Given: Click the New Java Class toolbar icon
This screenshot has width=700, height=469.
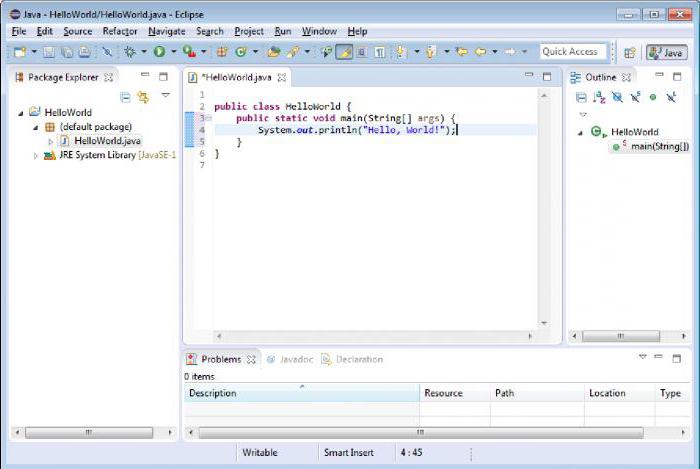Looking at the screenshot, I should tap(241, 52).
